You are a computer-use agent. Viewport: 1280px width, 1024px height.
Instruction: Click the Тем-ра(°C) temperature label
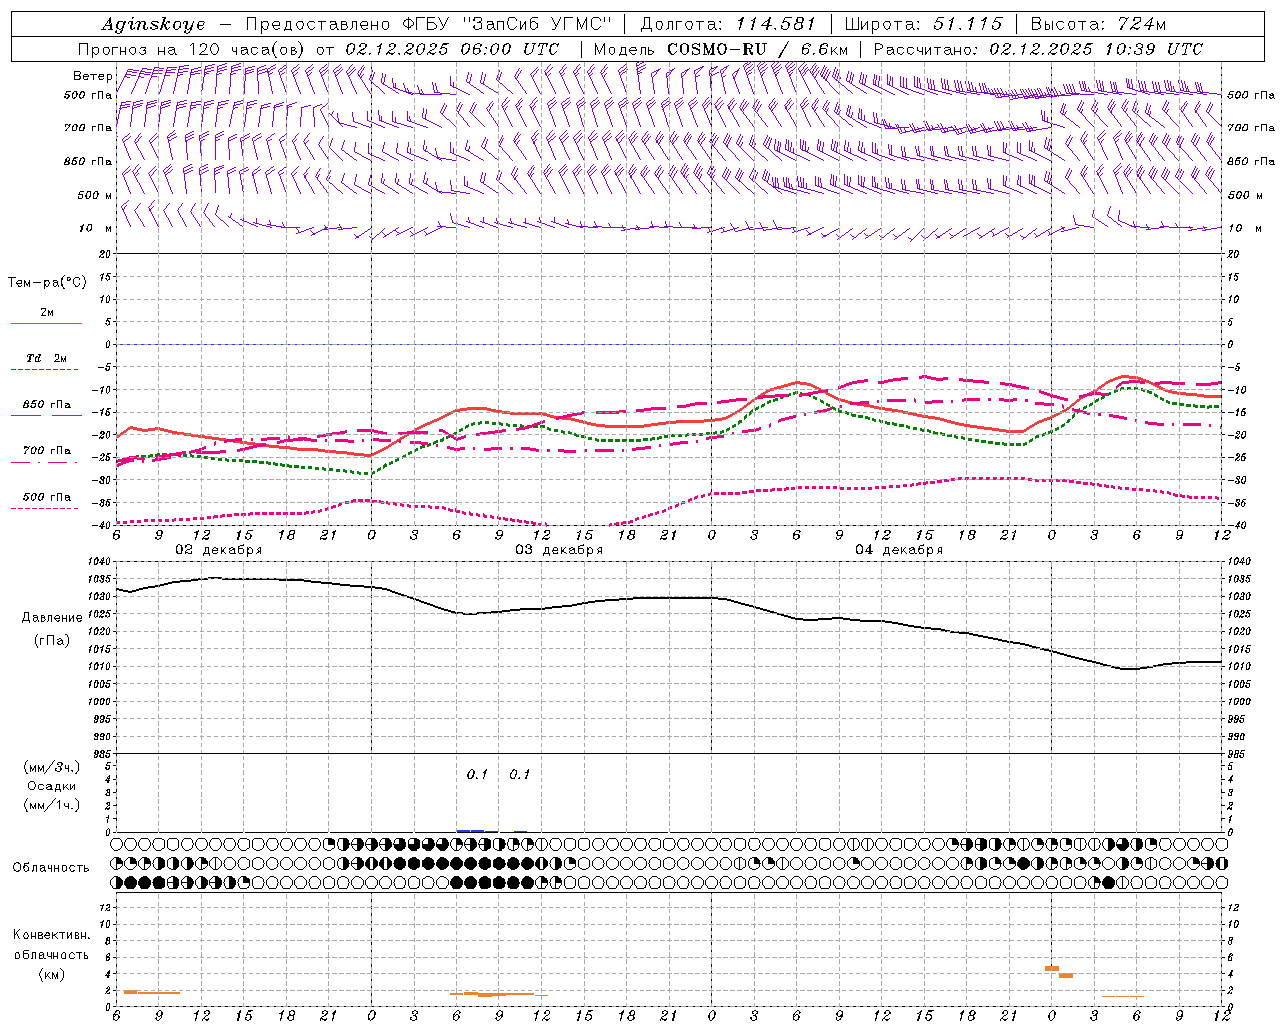47,283
